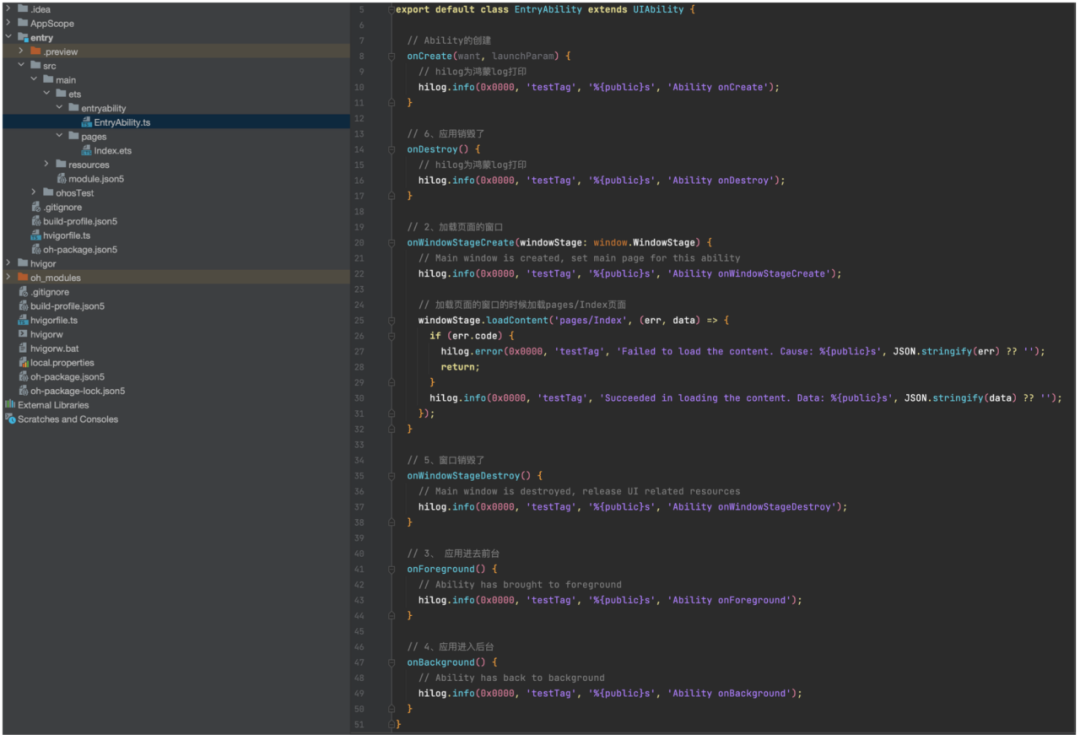Click the onCreate method name
Viewport: 1080px width, 735px height.
click(429, 56)
